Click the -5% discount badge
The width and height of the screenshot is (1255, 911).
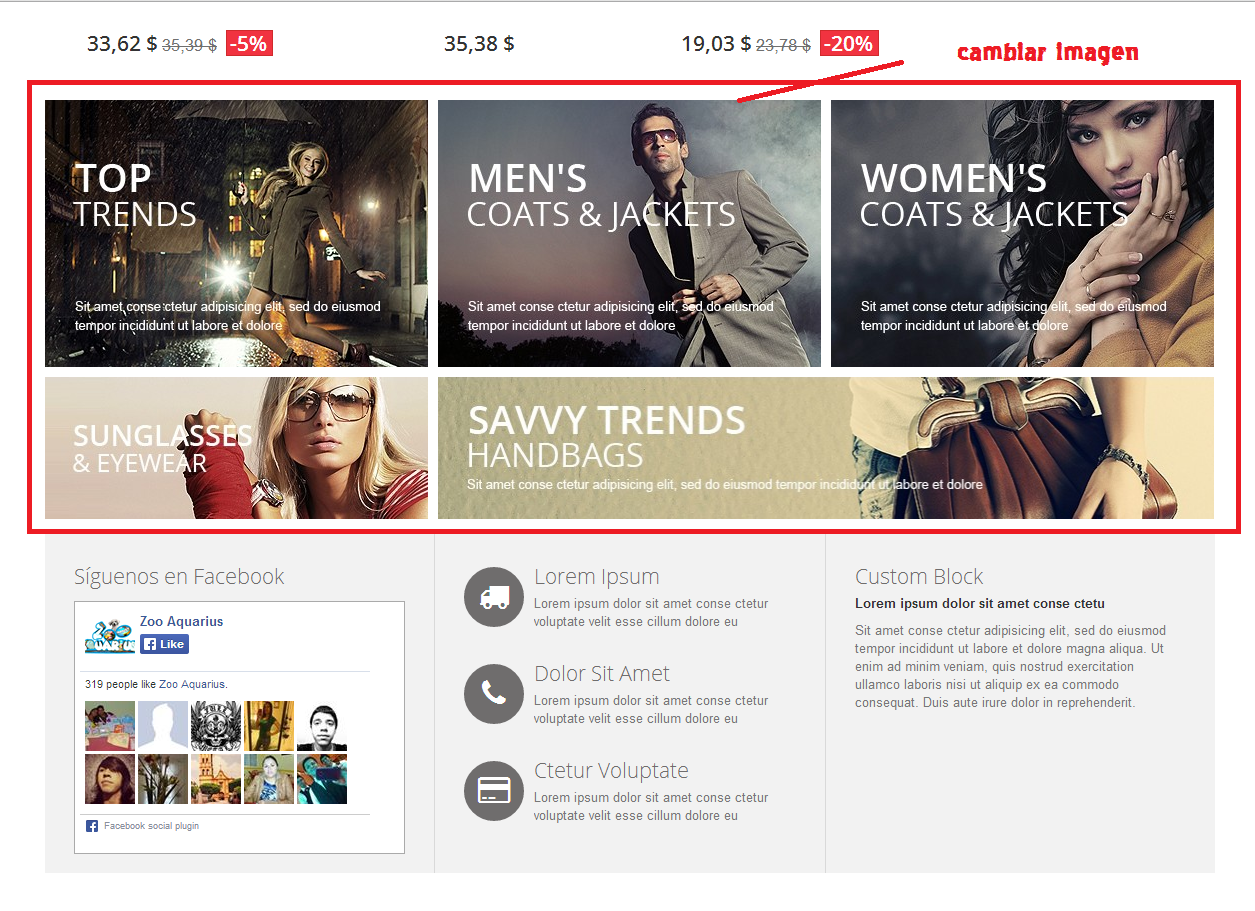click(249, 43)
